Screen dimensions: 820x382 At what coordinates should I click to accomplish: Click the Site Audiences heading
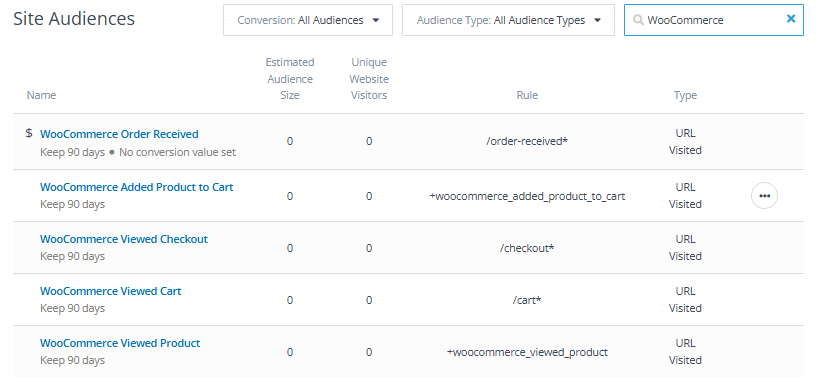[x=74, y=19]
